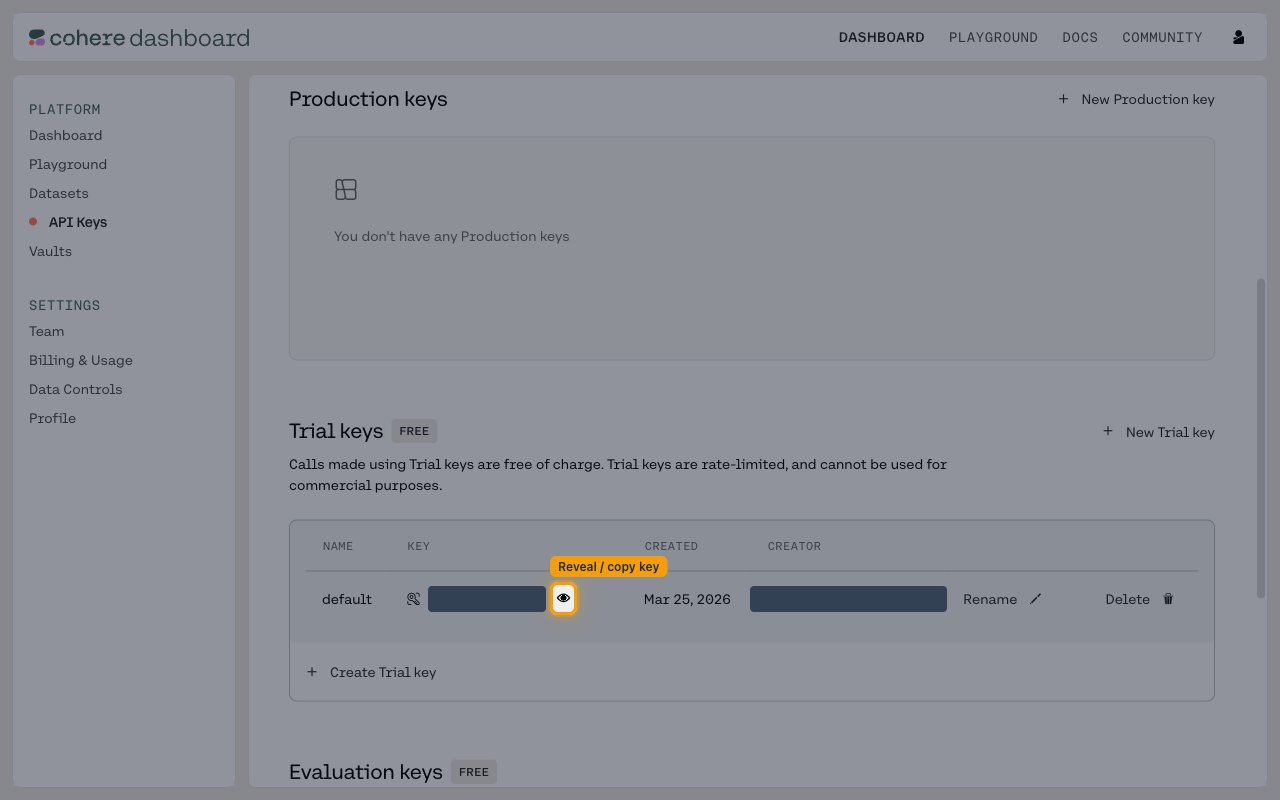Open Team settings in sidebar

click(x=46, y=331)
